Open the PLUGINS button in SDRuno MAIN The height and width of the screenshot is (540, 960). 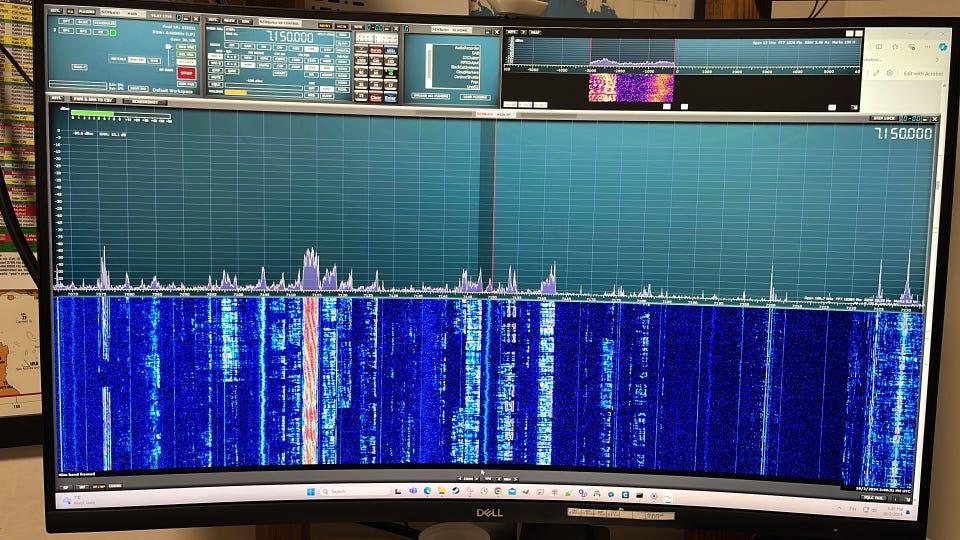86,12
